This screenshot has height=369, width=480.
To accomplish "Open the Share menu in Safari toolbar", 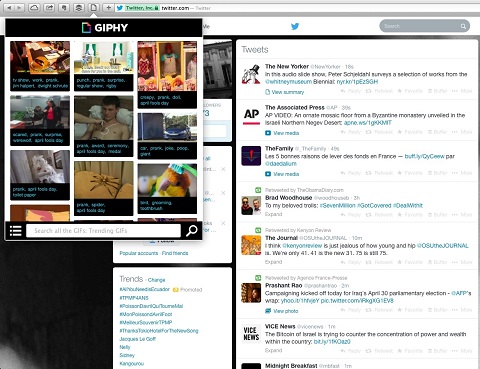I will click(49, 8).
